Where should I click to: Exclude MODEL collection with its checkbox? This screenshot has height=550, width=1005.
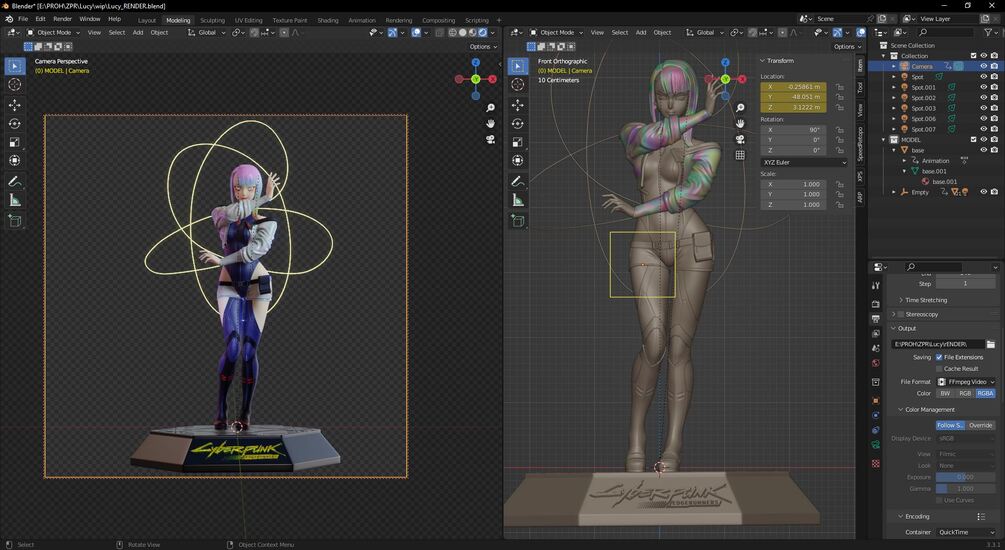click(973, 140)
